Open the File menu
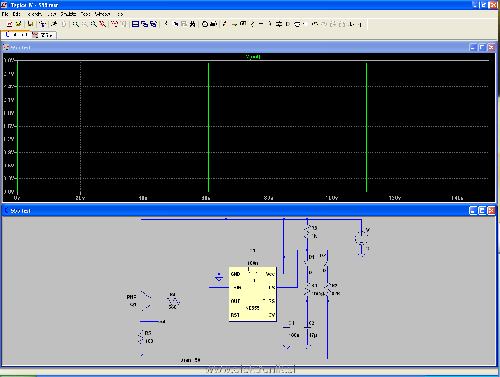The height and width of the screenshot is (377, 500). 5,14
